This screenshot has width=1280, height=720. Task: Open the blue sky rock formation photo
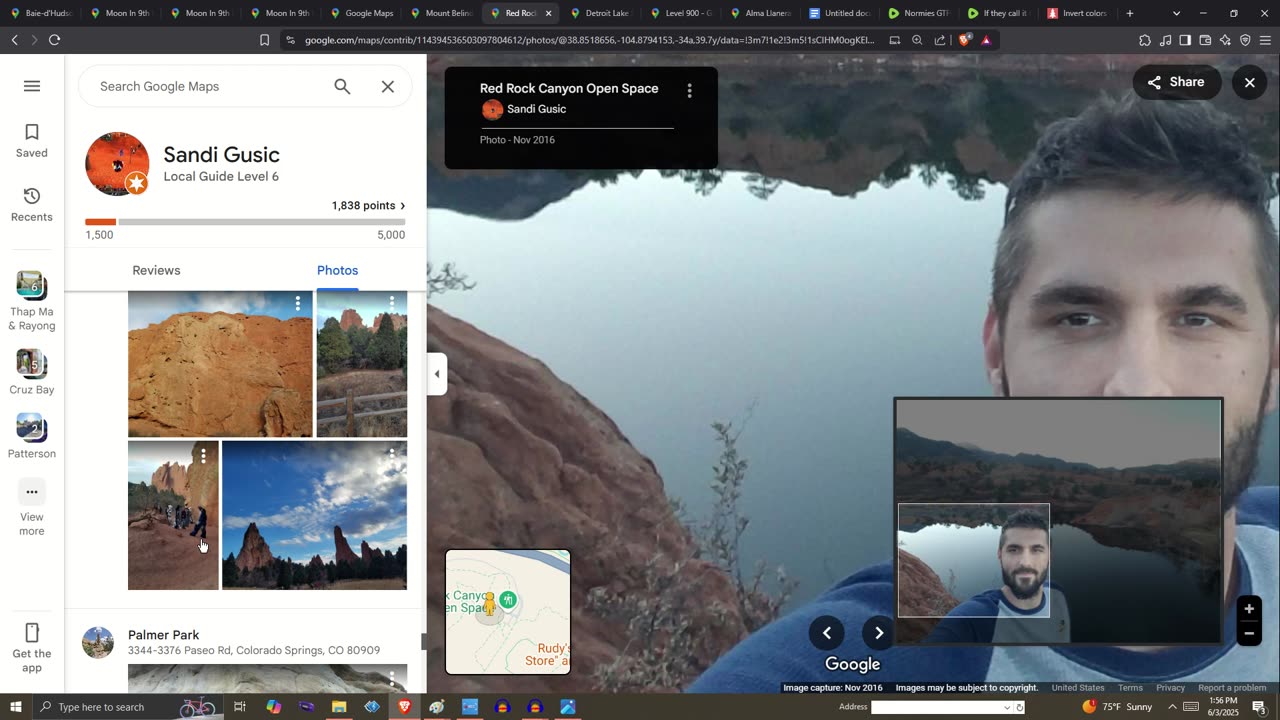(x=314, y=515)
